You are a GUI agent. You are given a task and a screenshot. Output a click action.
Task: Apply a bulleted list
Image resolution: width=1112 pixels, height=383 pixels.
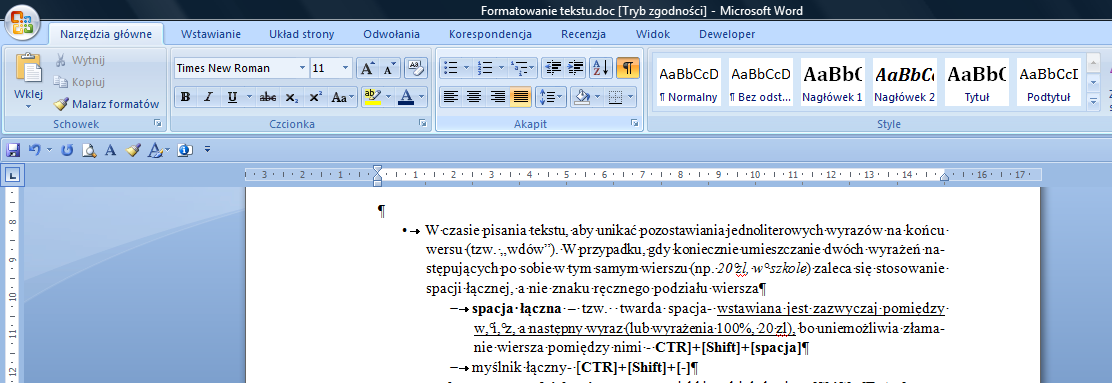point(450,68)
